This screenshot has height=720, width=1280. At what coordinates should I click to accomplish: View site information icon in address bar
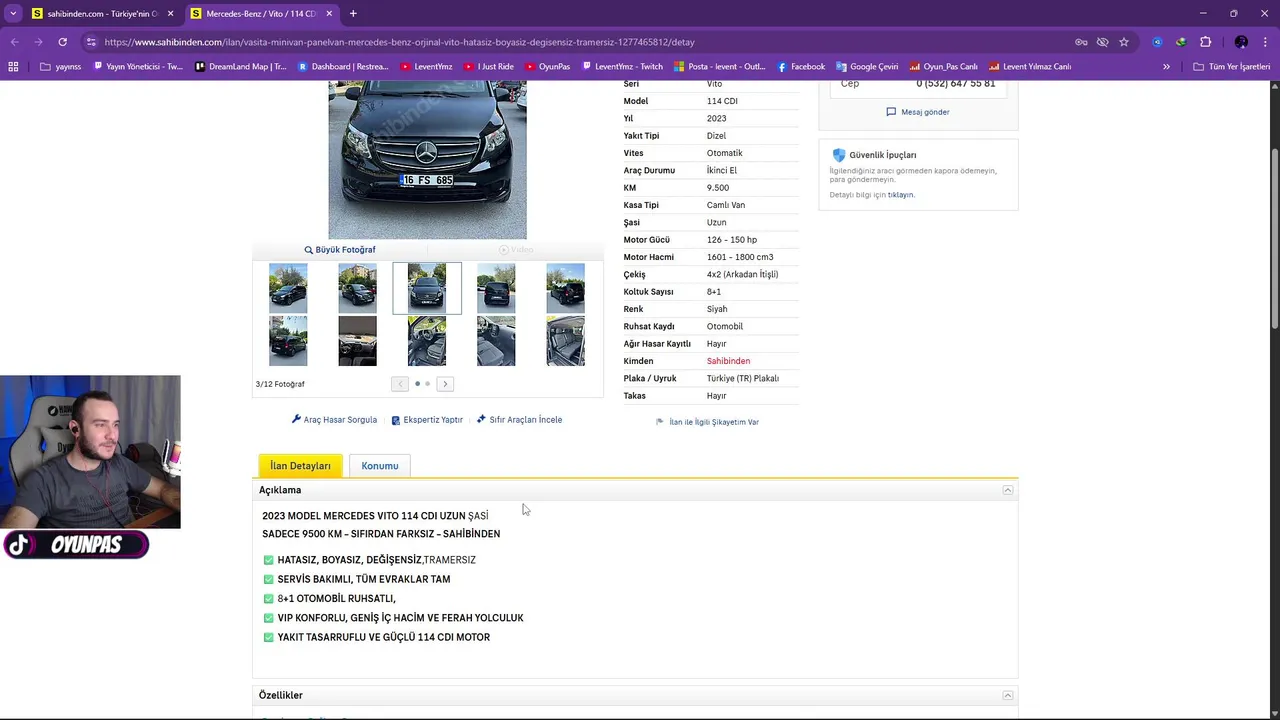tap(91, 42)
